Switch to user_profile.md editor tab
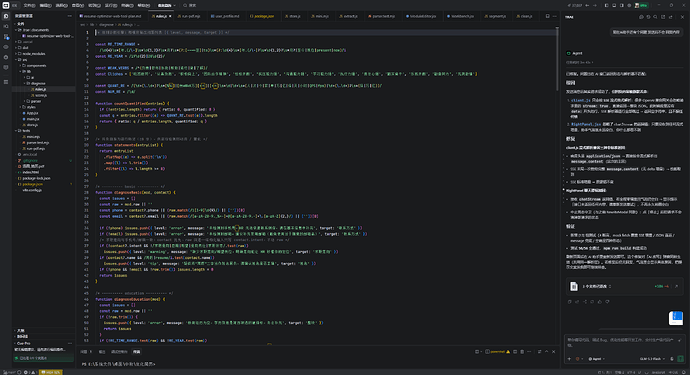 click(227, 16)
